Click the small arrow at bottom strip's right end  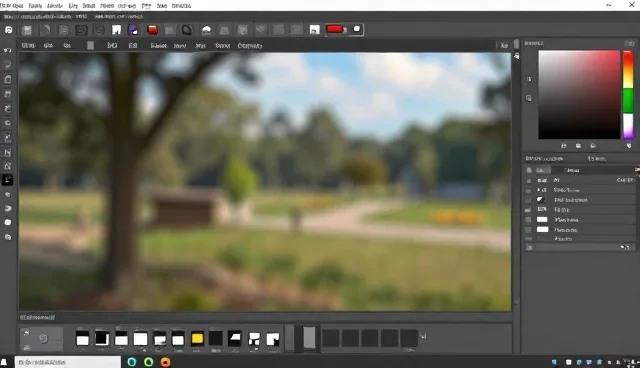point(423,337)
